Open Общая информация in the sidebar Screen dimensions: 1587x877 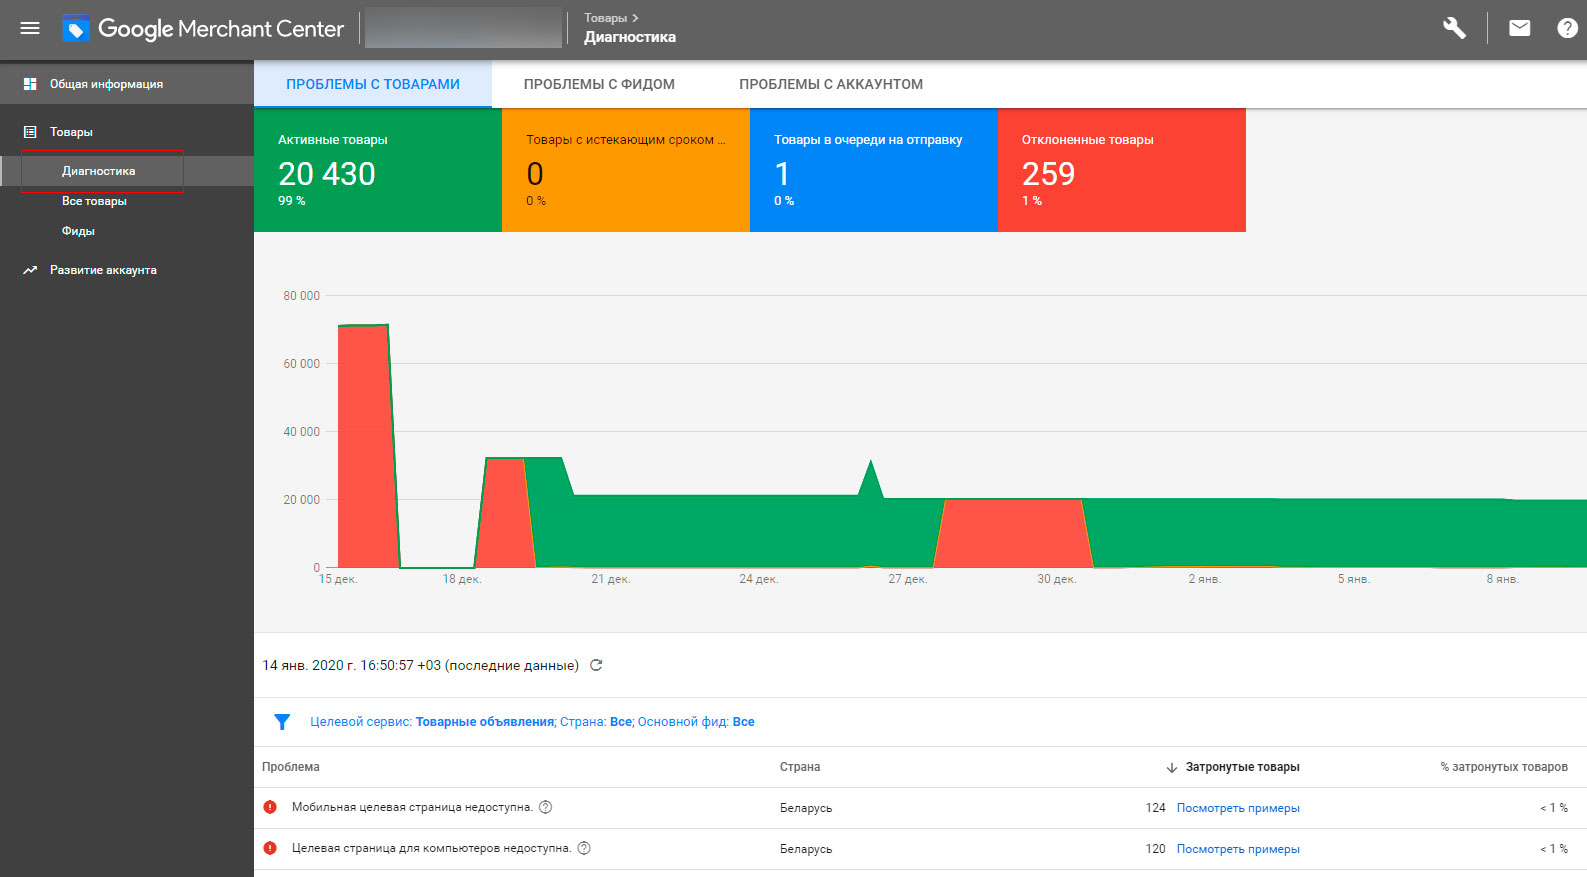pos(106,84)
